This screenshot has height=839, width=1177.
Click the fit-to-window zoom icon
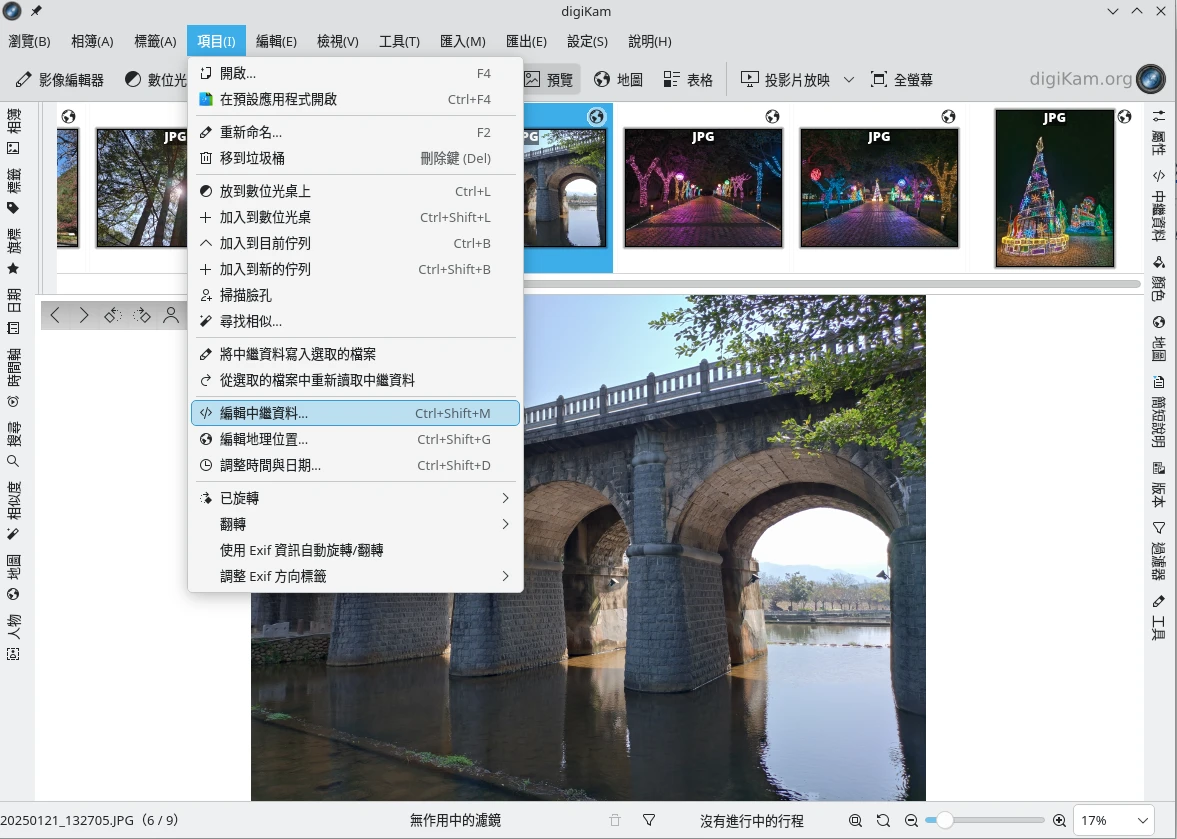click(x=855, y=821)
